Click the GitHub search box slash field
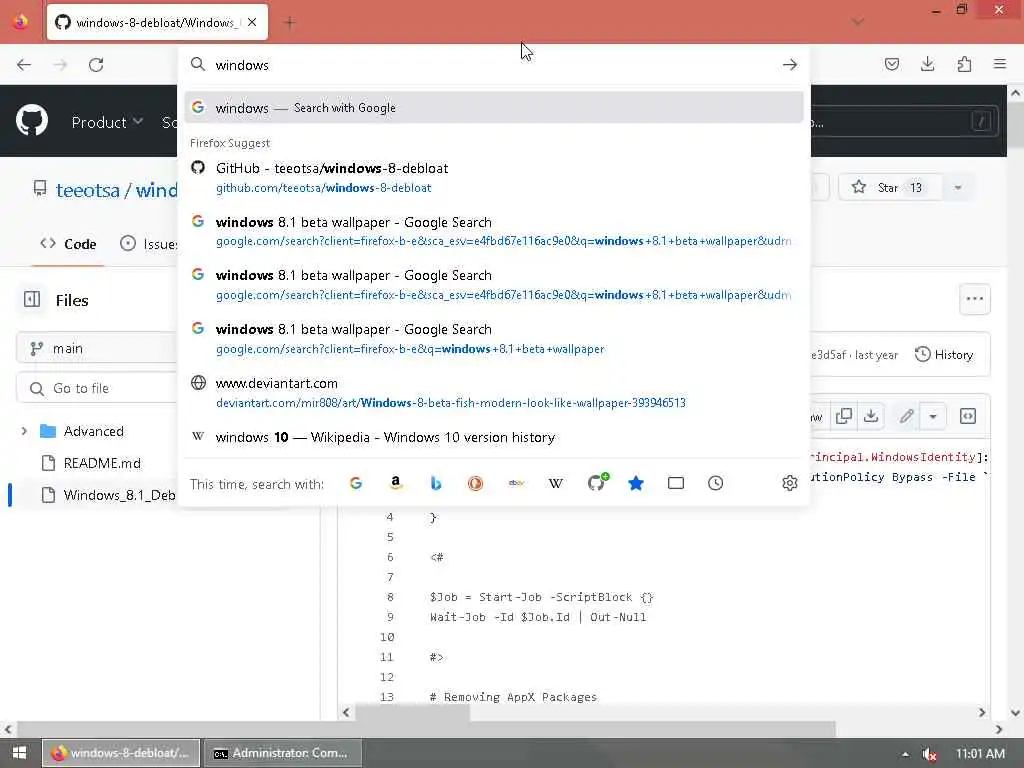 905,121
